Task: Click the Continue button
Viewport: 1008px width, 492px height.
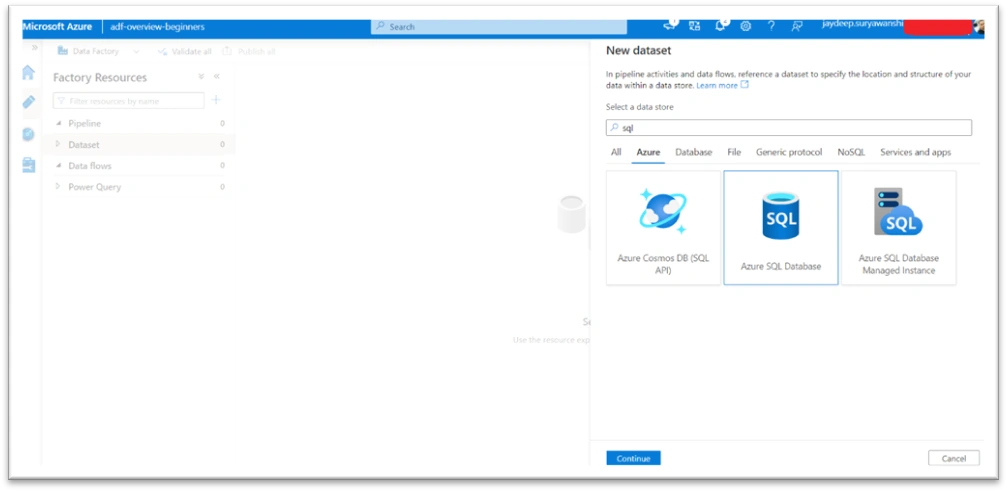Action: [633, 459]
